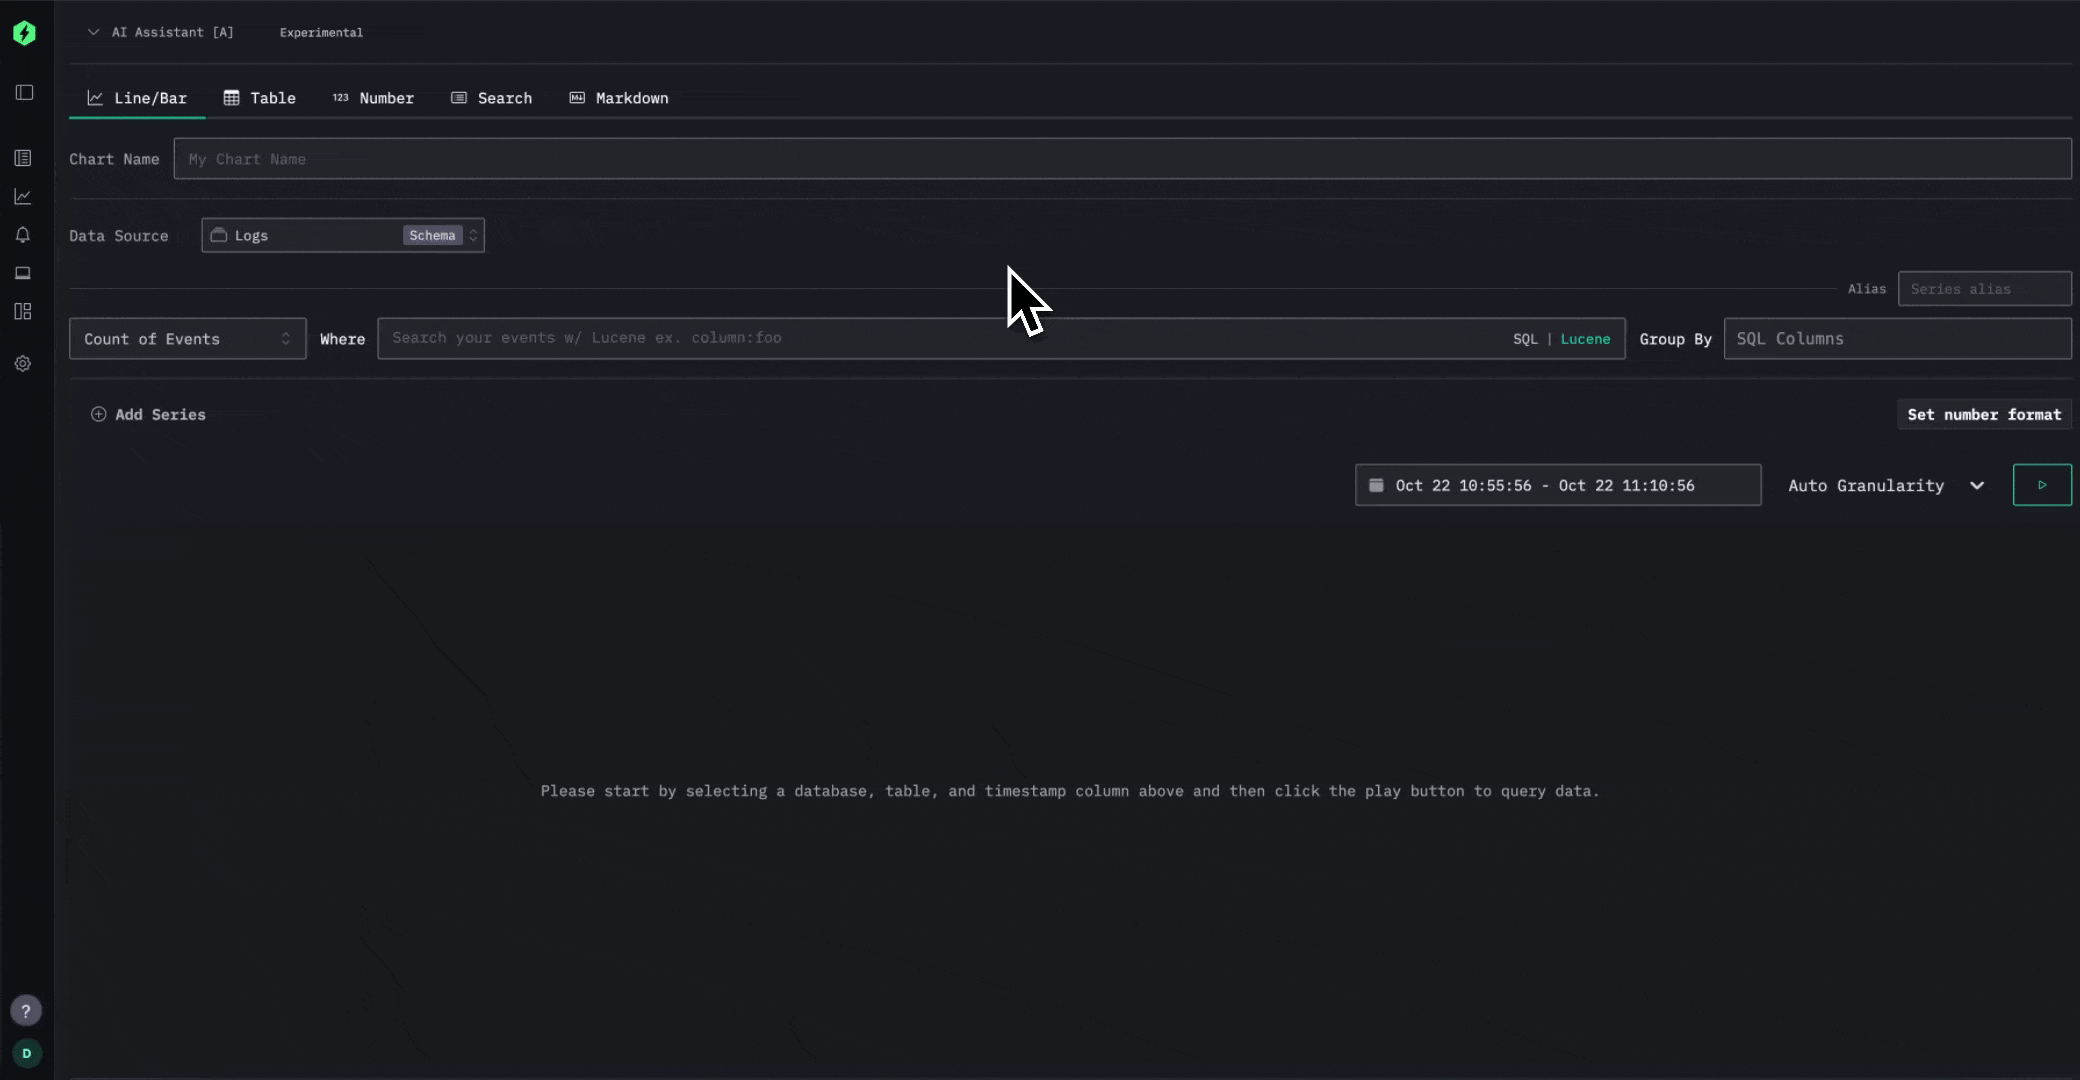Open client sessions laptop icon
The height and width of the screenshot is (1080, 2080).
[x=23, y=273]
